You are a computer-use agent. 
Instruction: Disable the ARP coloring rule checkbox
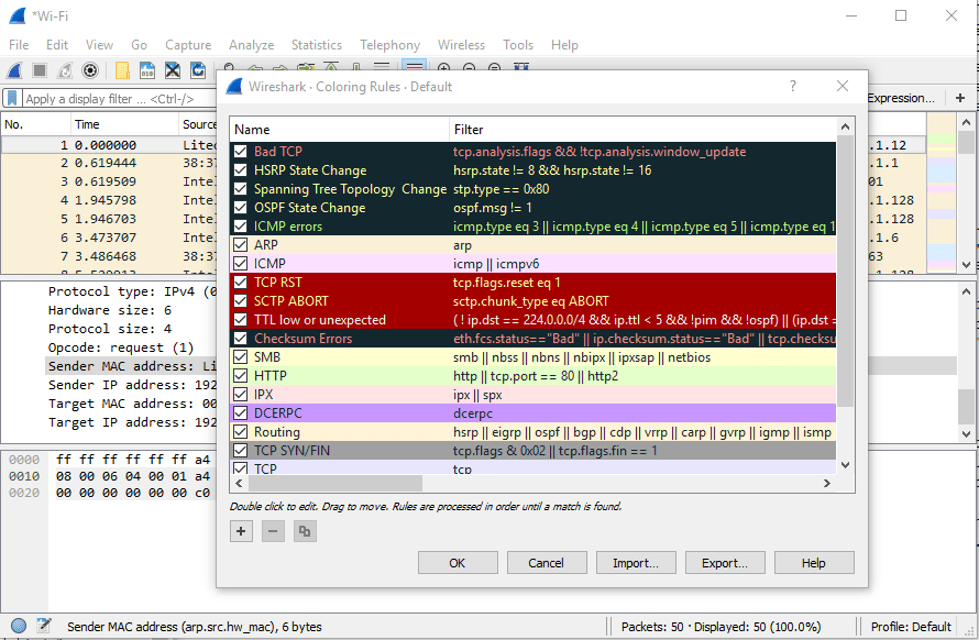coord(240,245)
